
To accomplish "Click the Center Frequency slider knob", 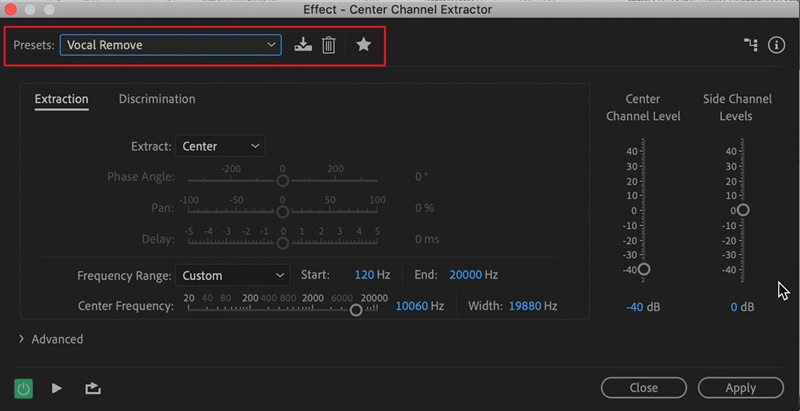I will pos(356,310).
